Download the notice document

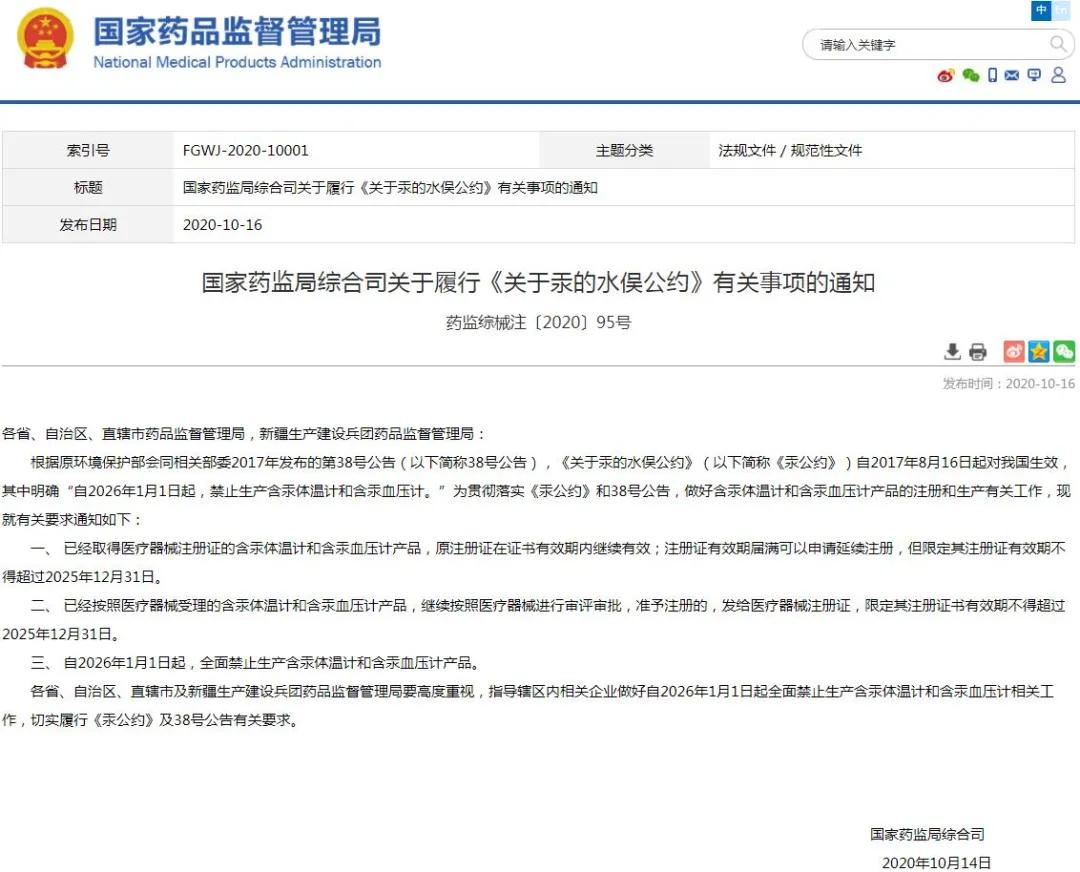(952, 351)
